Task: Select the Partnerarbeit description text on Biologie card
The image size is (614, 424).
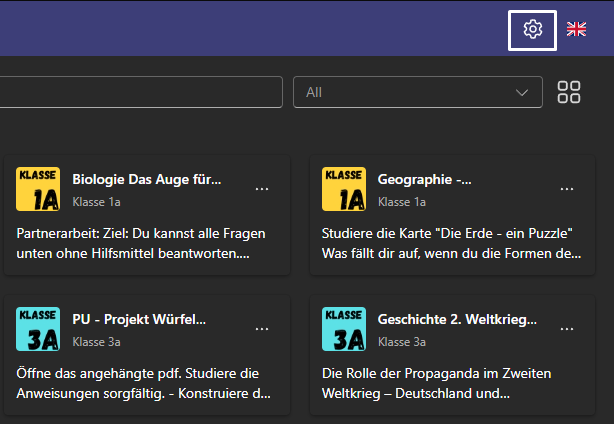Action: coord(141,244)
